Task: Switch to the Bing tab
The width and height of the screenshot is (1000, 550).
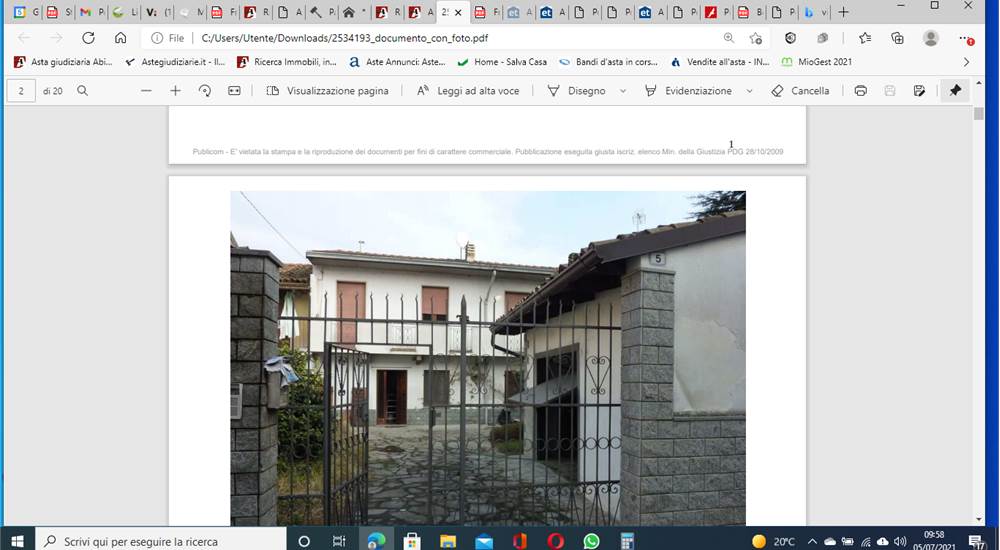Action: [x=815, y=12]
